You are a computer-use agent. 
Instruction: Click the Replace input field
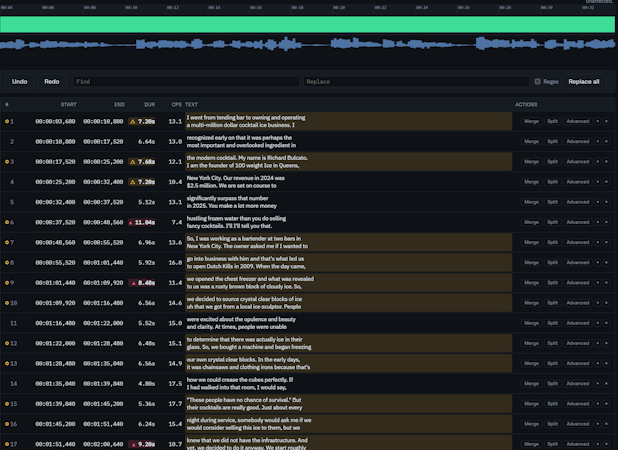coord(416,82)
